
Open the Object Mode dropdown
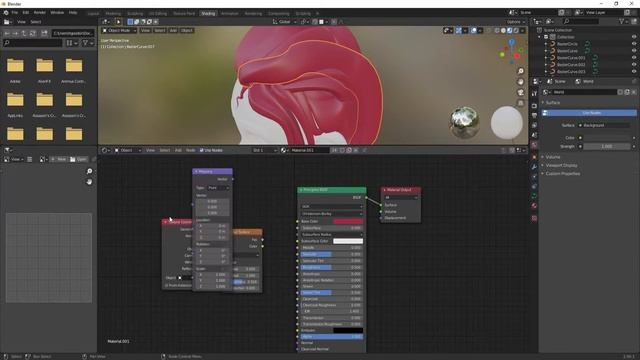119,31
